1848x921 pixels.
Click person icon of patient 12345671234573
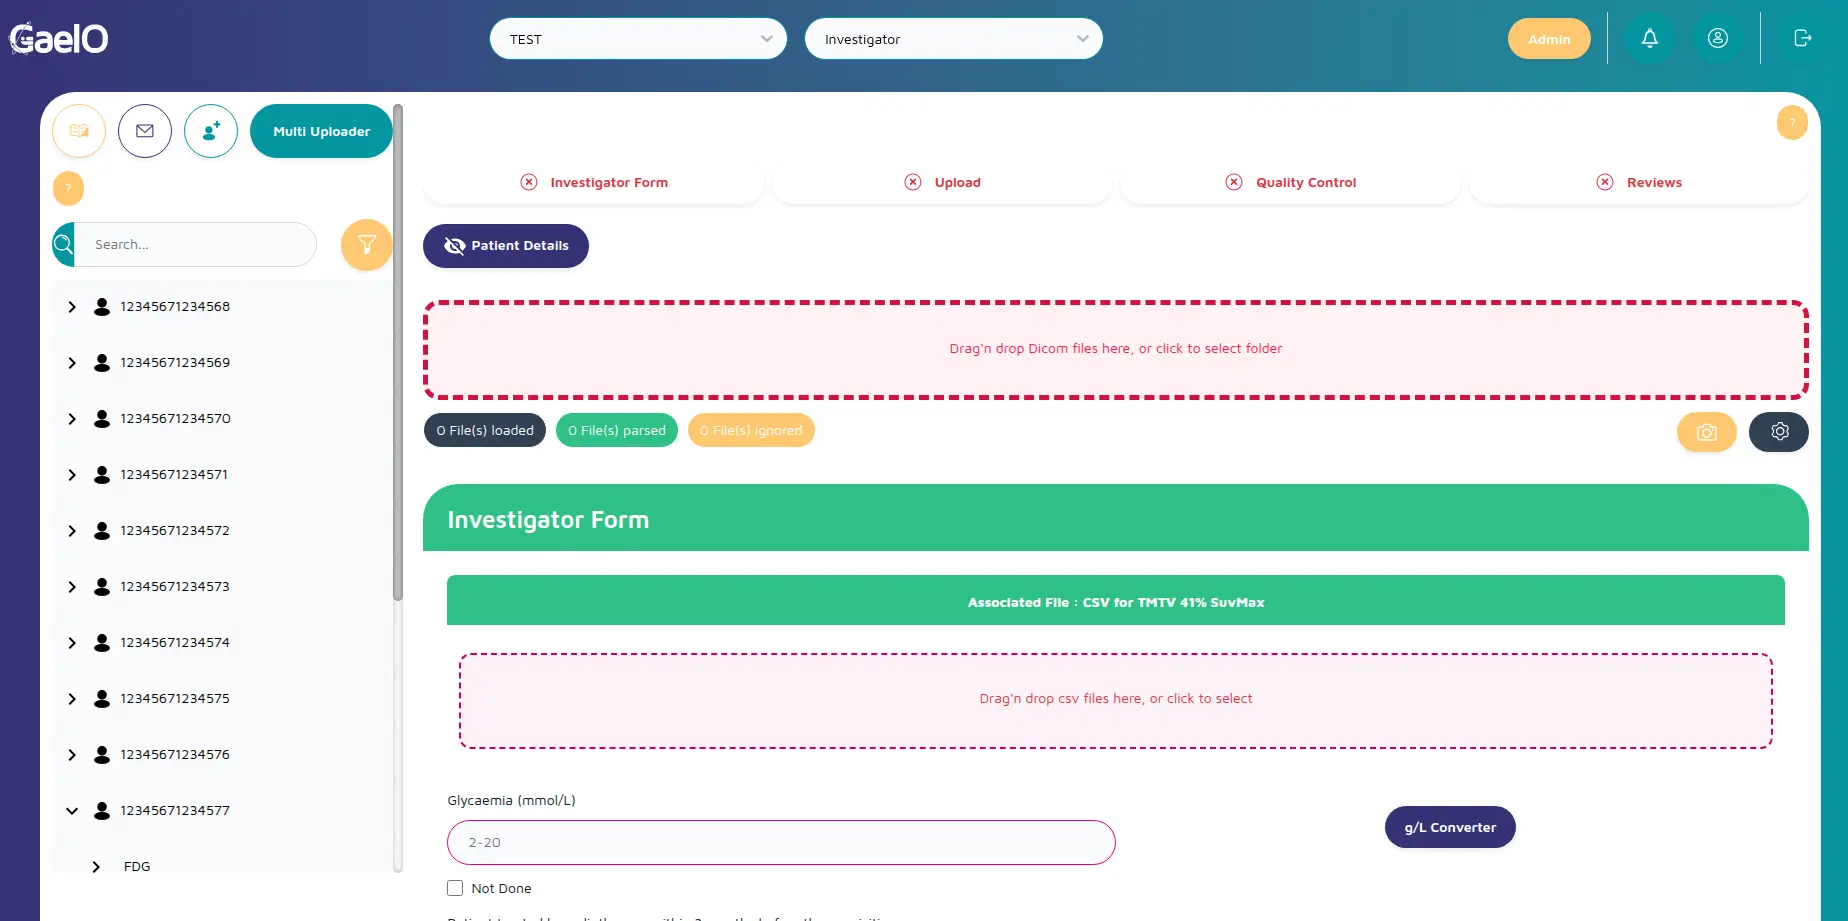point(102,586)
